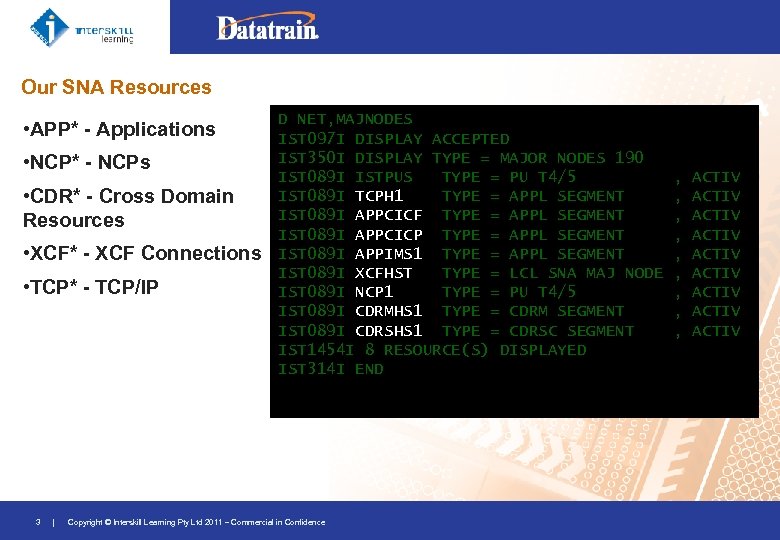Click slide number 3 in footer
The width and height of the screenshot is (780, 540).
pyautogui.click(x=38, y=522)
